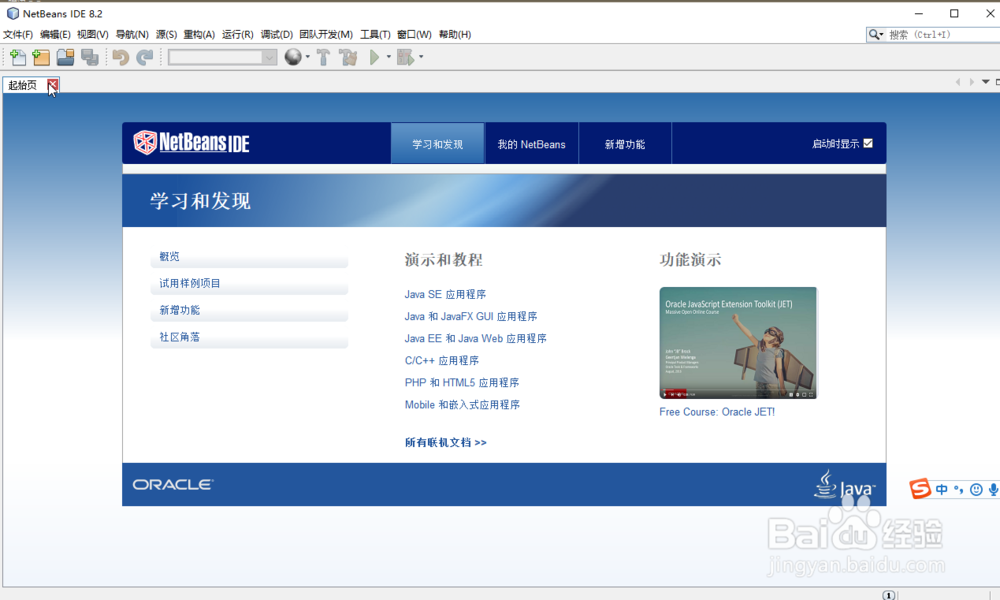This screenshot has width=1000, height=600.
Task: Open the C/C++ 应用程序 link
Action: (441, 360)
